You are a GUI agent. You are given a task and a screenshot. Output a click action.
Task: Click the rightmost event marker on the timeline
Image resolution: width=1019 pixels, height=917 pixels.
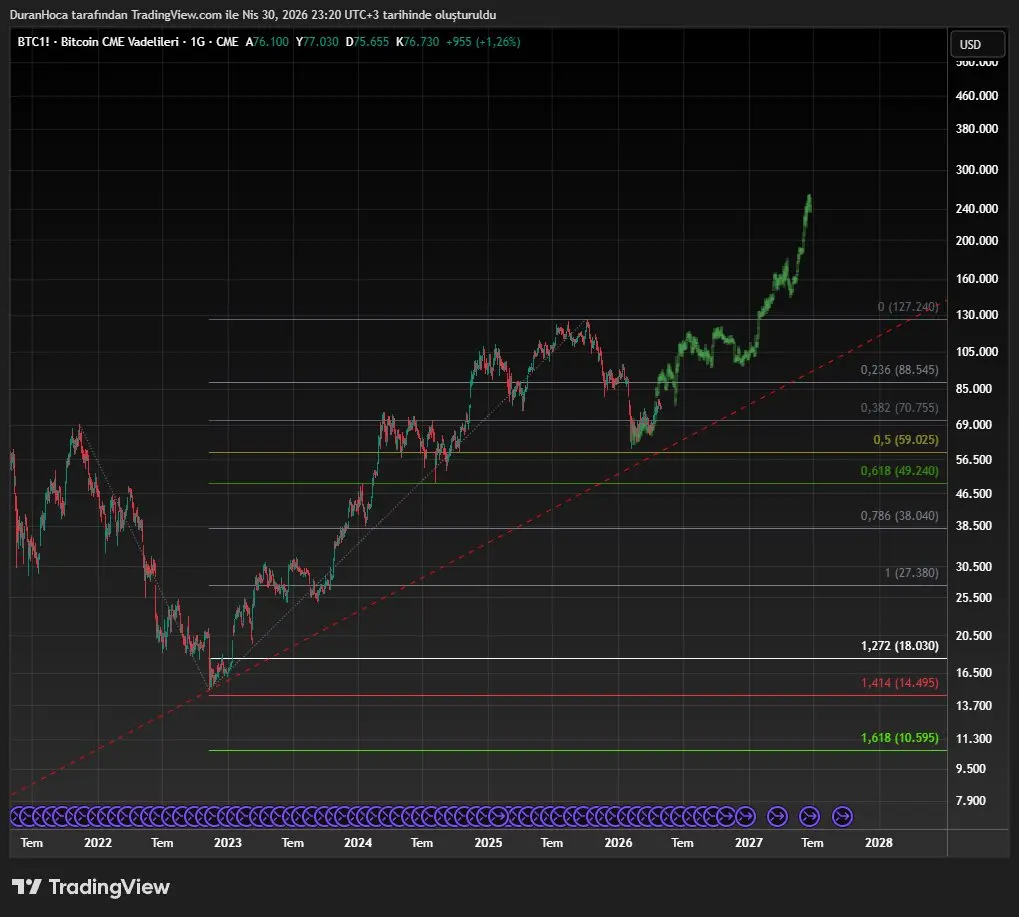[x=842, y=816]
